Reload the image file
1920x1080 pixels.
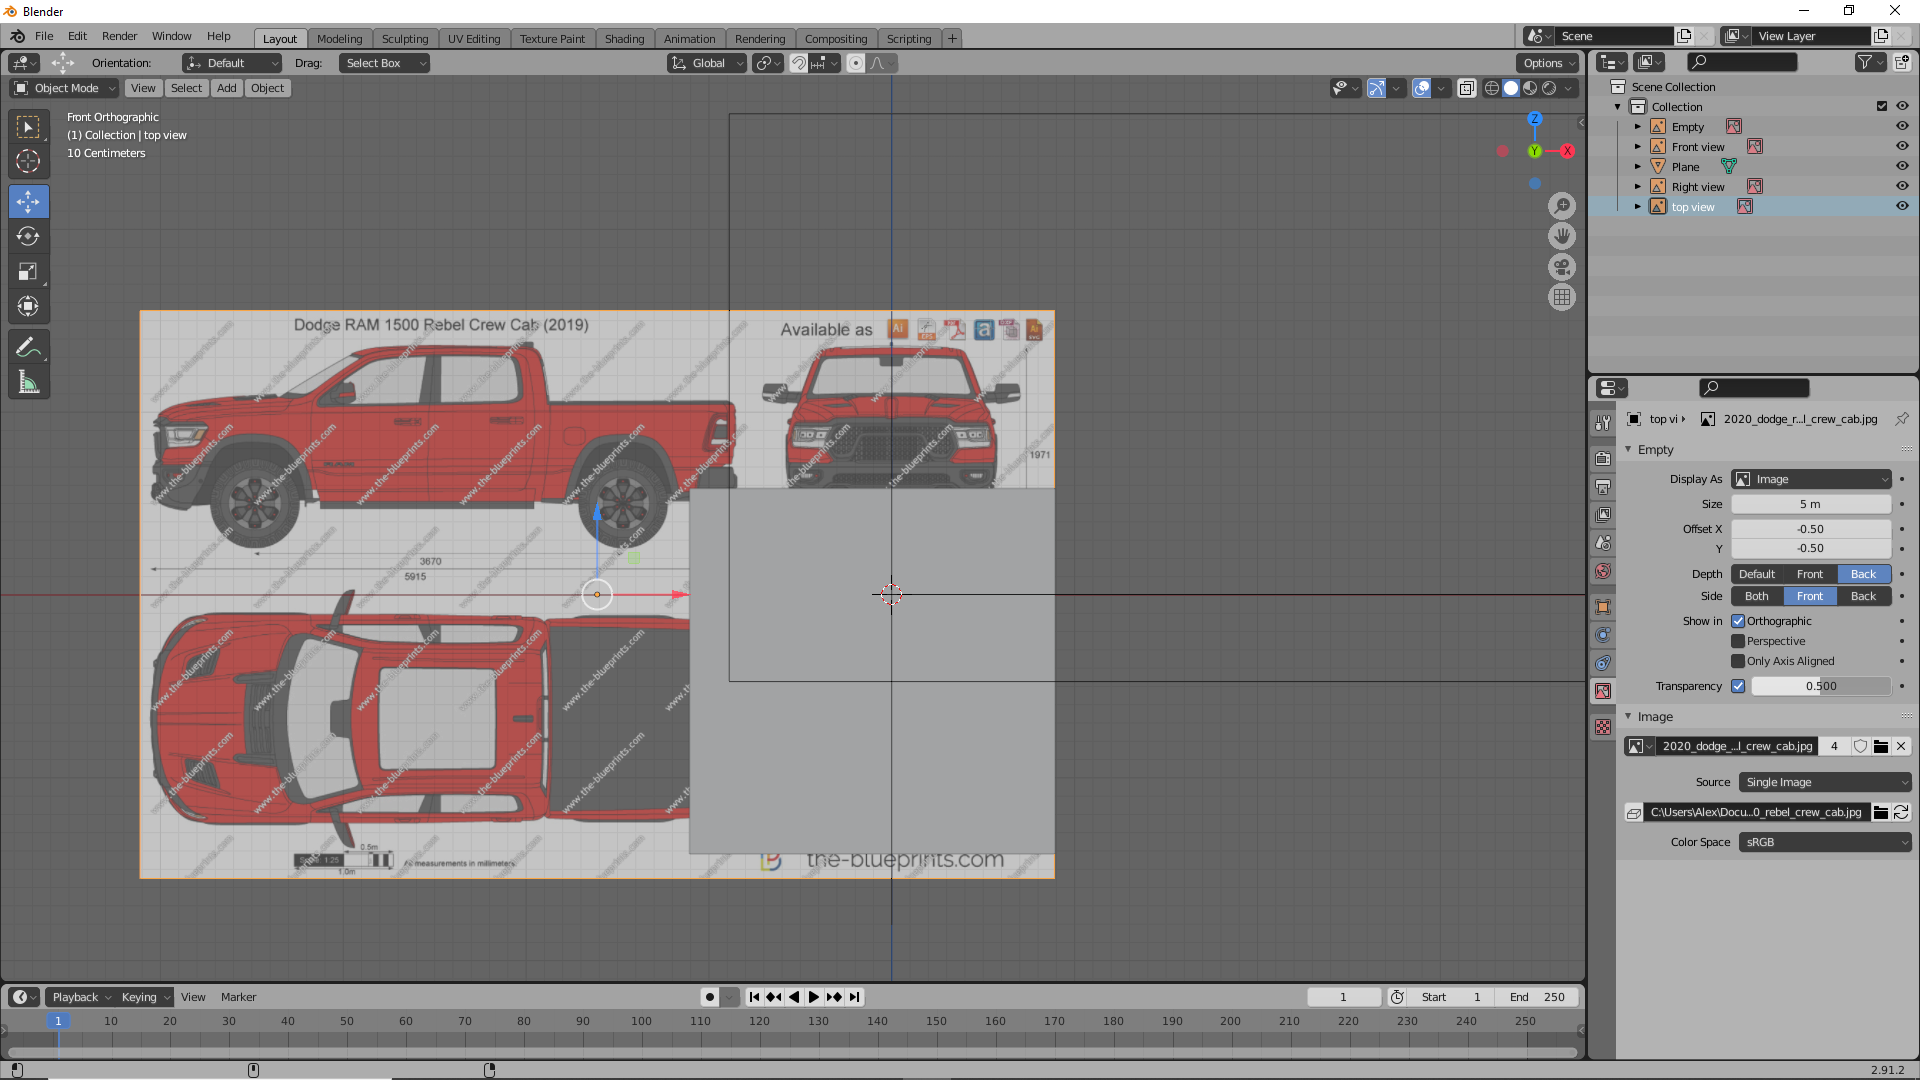point(1901,812)
